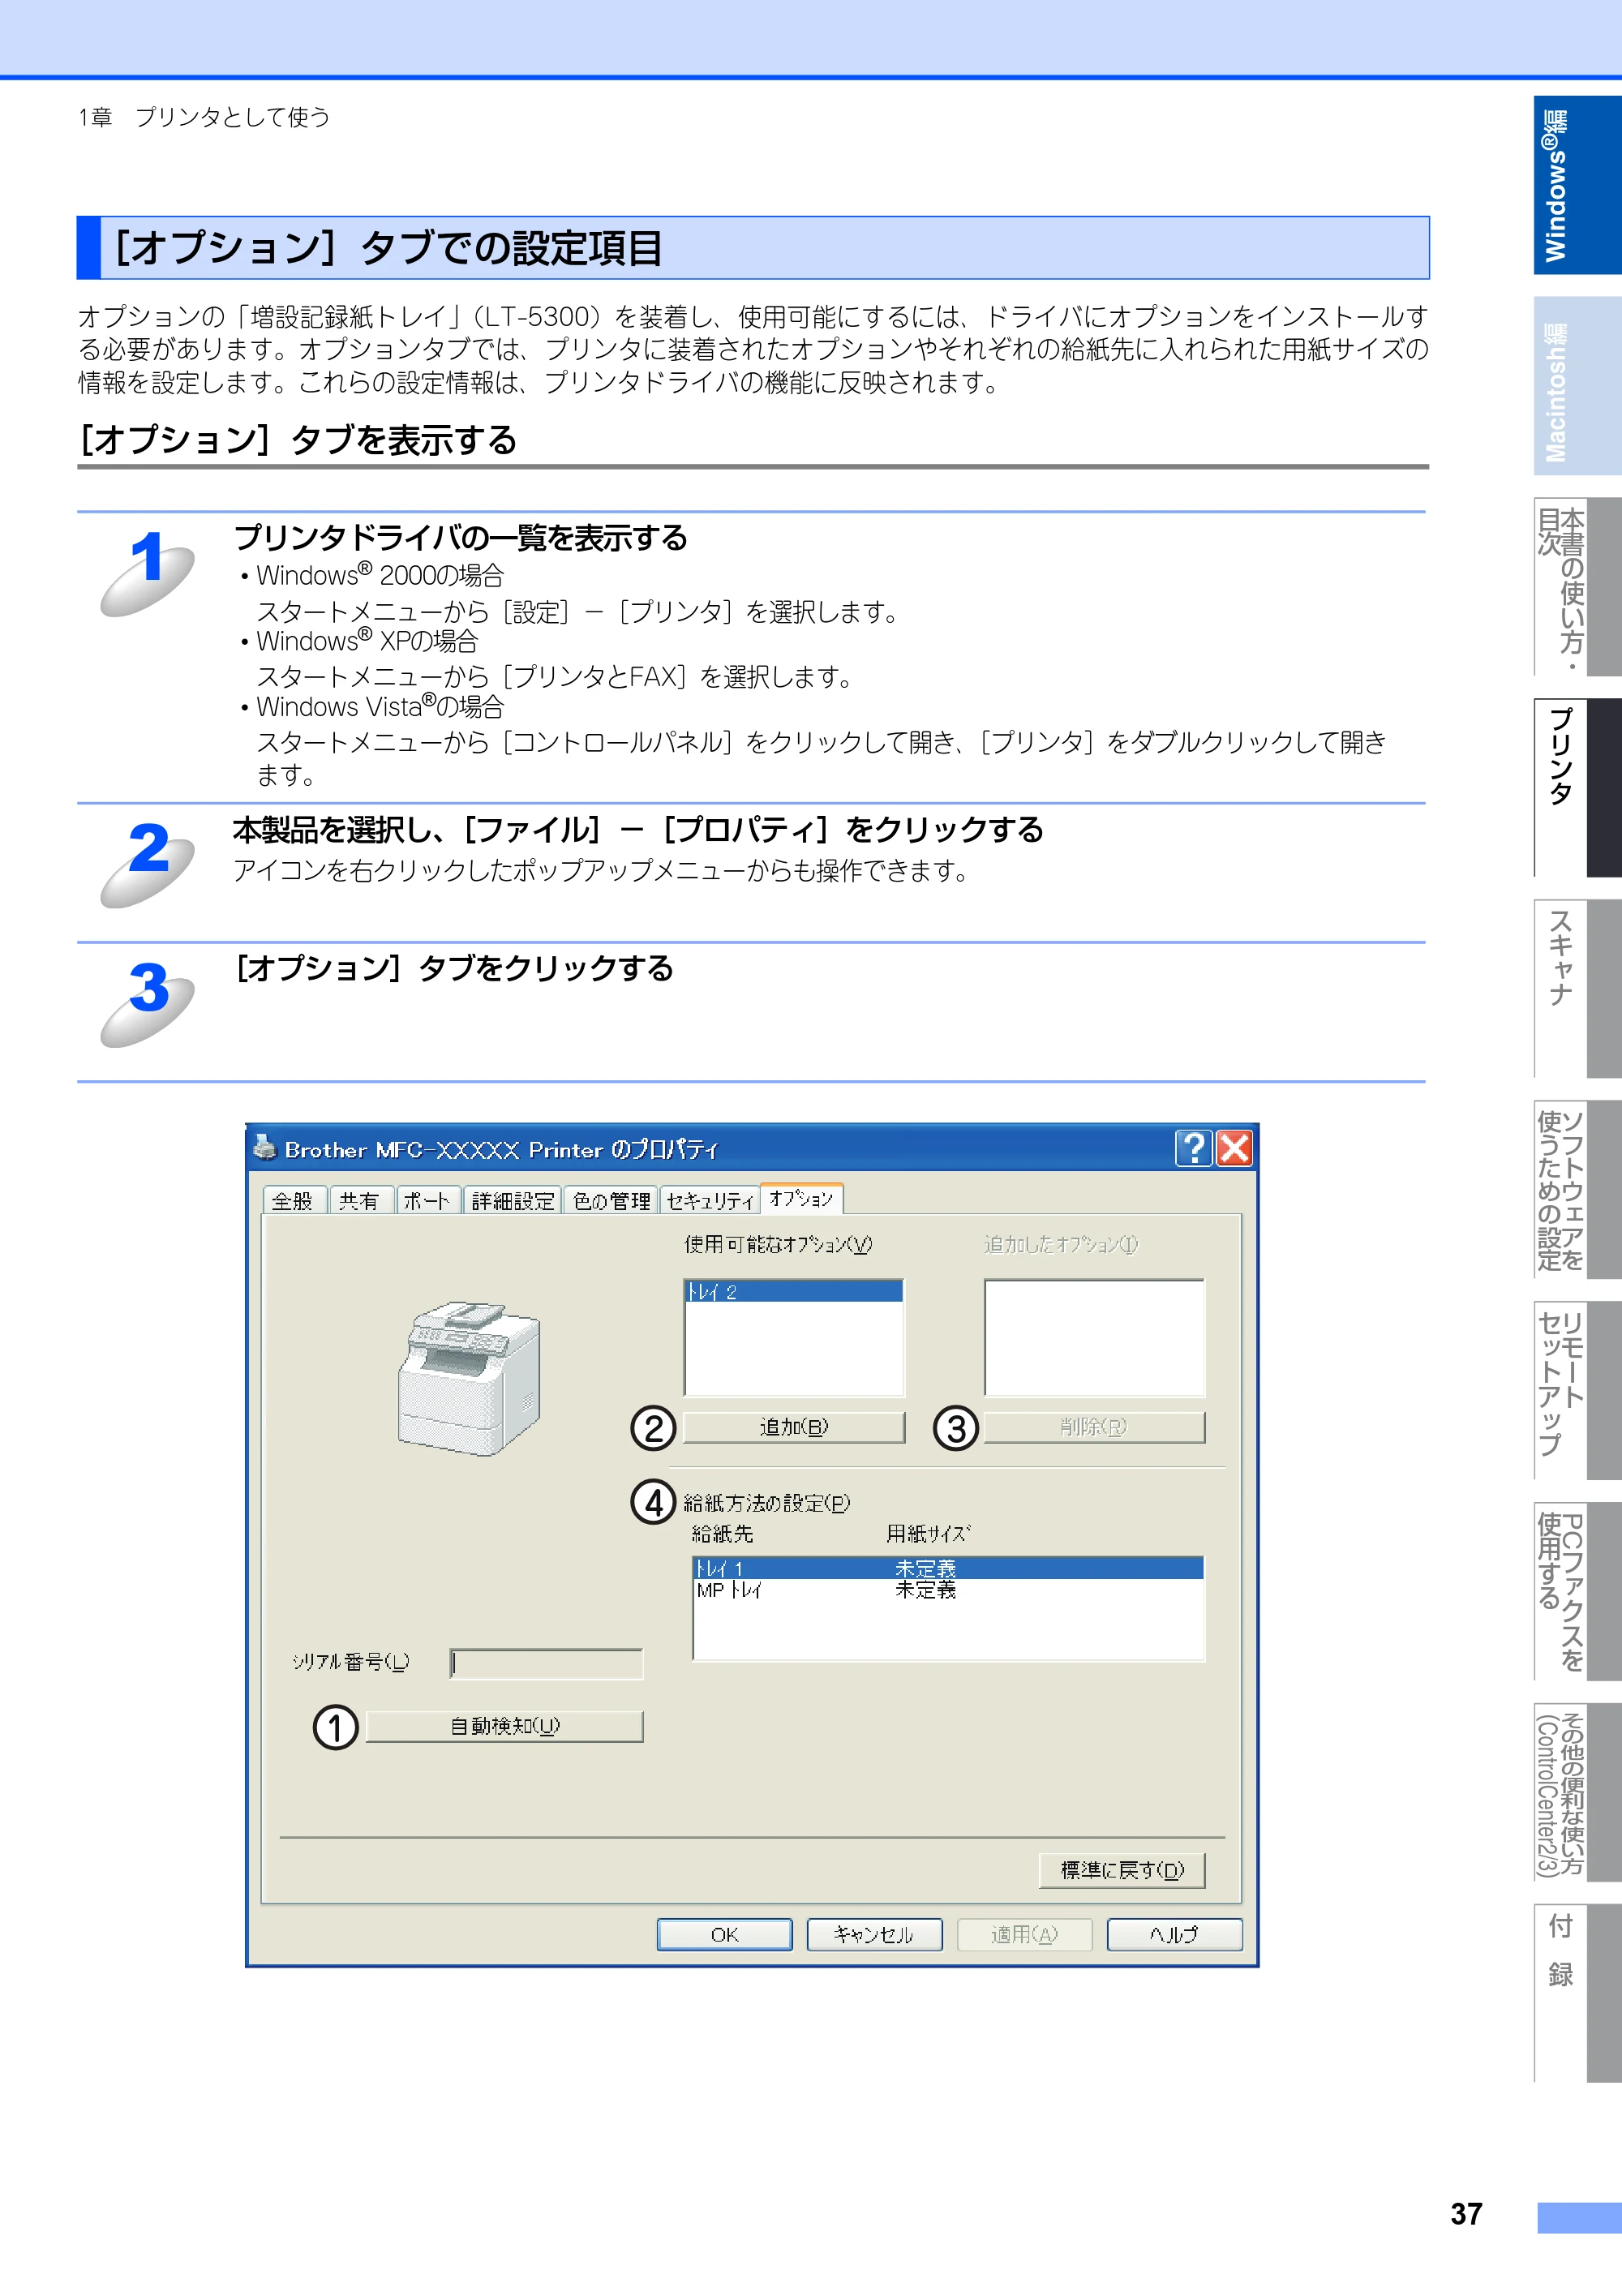
Task: Open ソフトウェアを使うための設定 side tab
Action: point(1577,1190)
